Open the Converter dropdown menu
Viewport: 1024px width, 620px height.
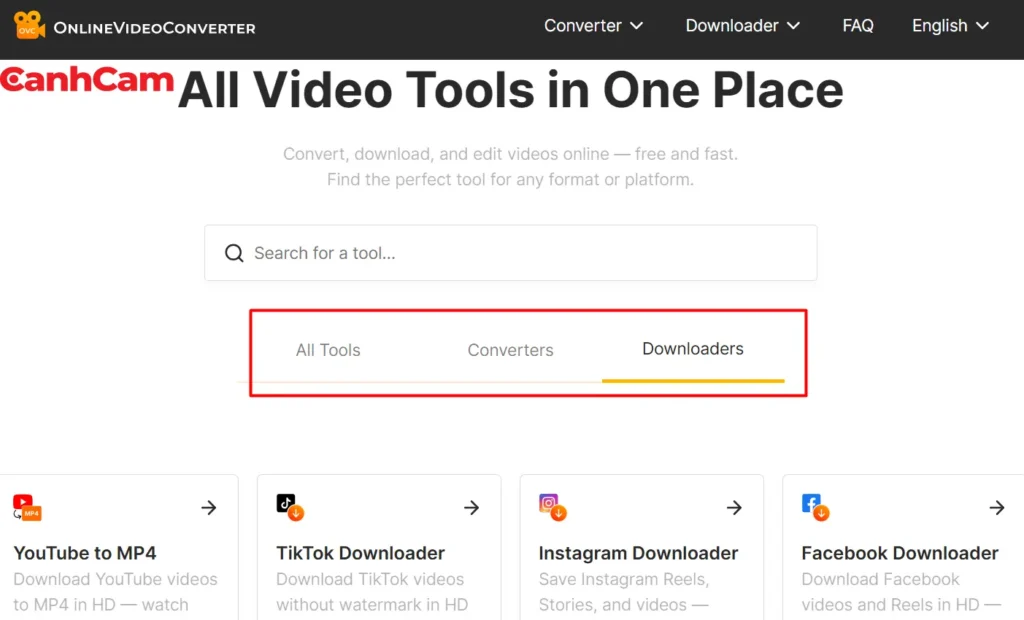pyautogui.click(x=593, y=26)
